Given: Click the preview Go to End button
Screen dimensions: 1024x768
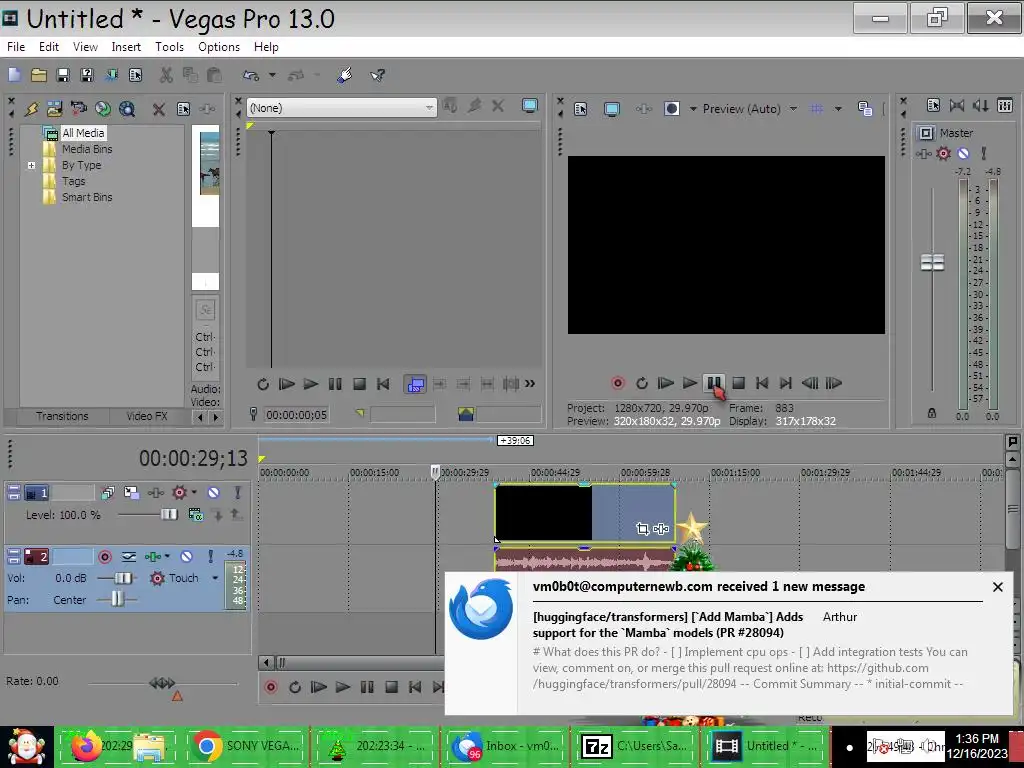Looking at the screenshot, I should (x=786, y=383).
